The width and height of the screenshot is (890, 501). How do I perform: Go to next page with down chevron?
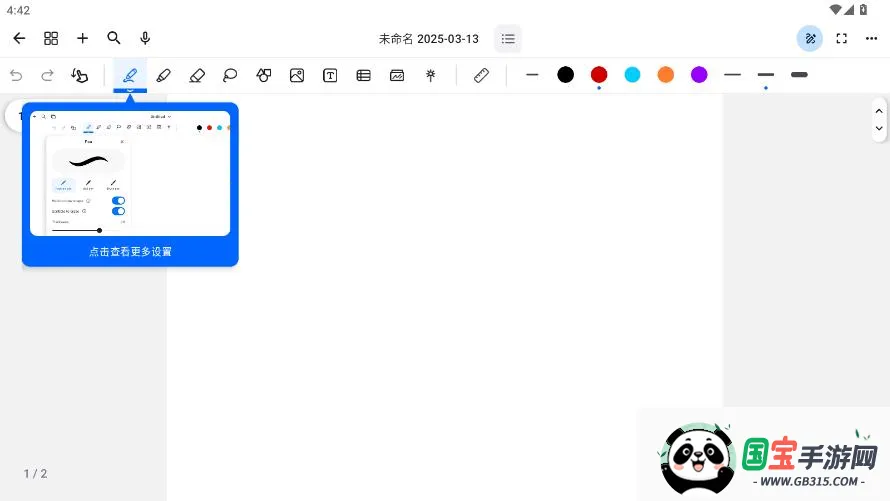pos(879,128)
